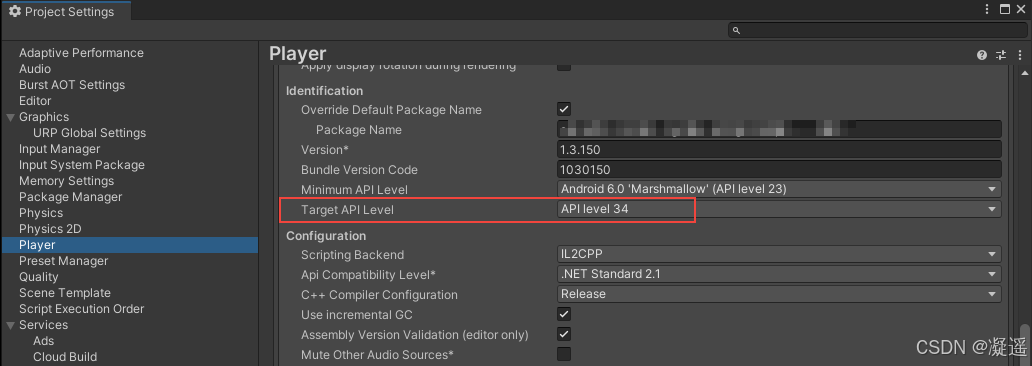This screenshot has height=366, width=1032.
Task: Select Input Manager category
Action: click(59, 149)
